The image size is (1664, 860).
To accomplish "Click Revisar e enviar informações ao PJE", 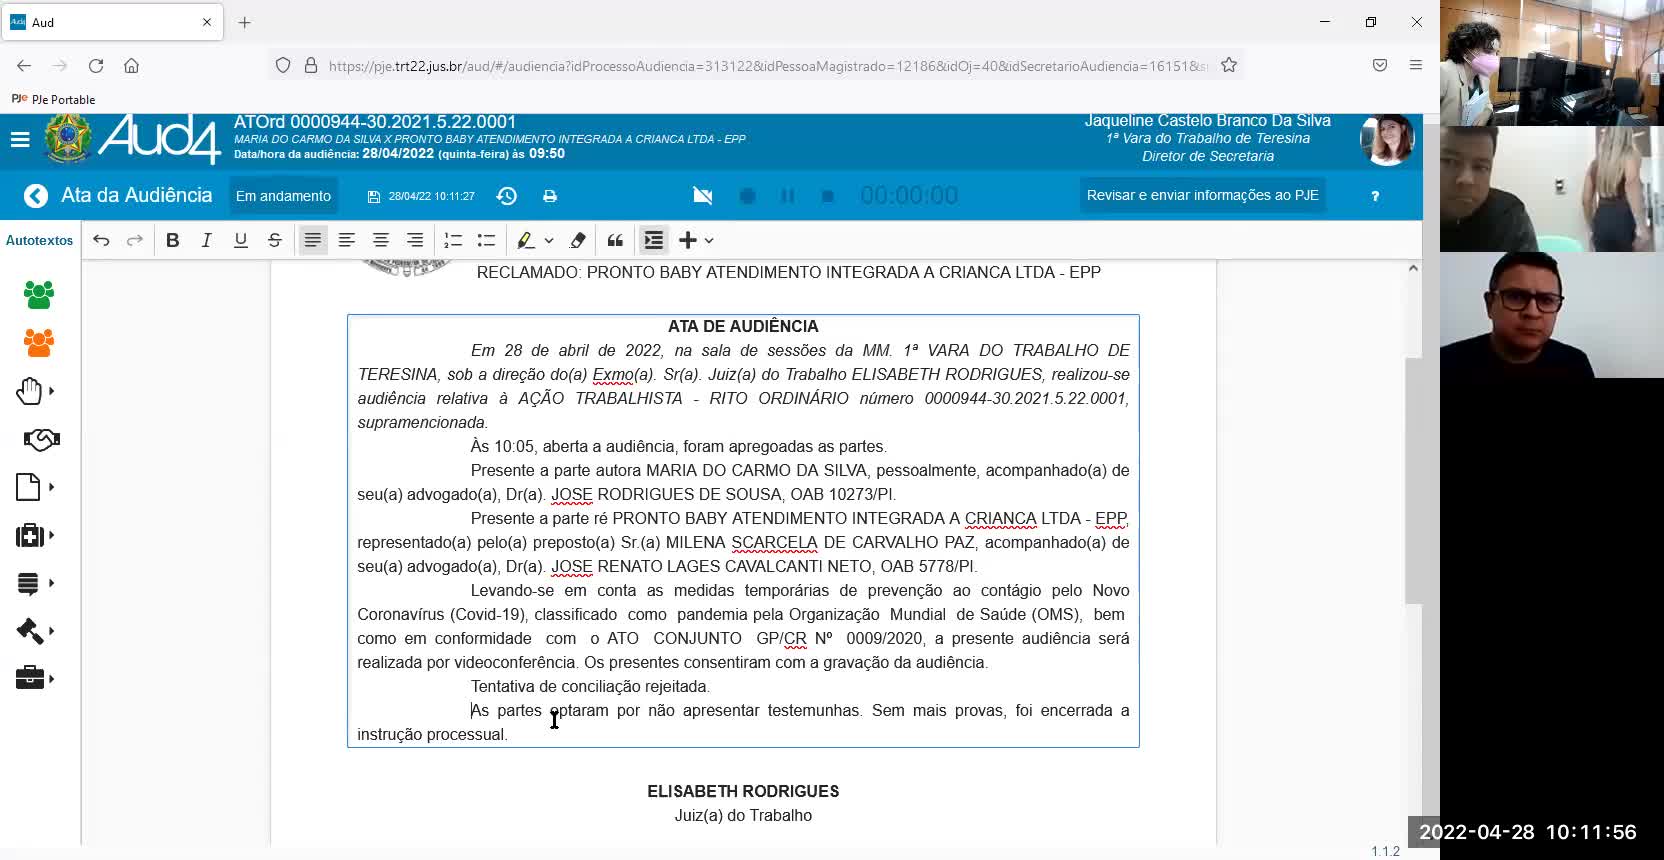I will tap(1203, 195).
